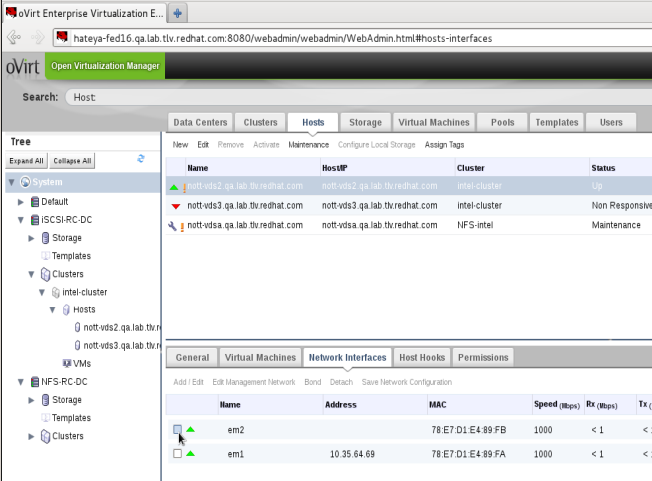Click the Red Hat site icon in the address bar
The height and width of the screenshot is (481, 652).
62,37
